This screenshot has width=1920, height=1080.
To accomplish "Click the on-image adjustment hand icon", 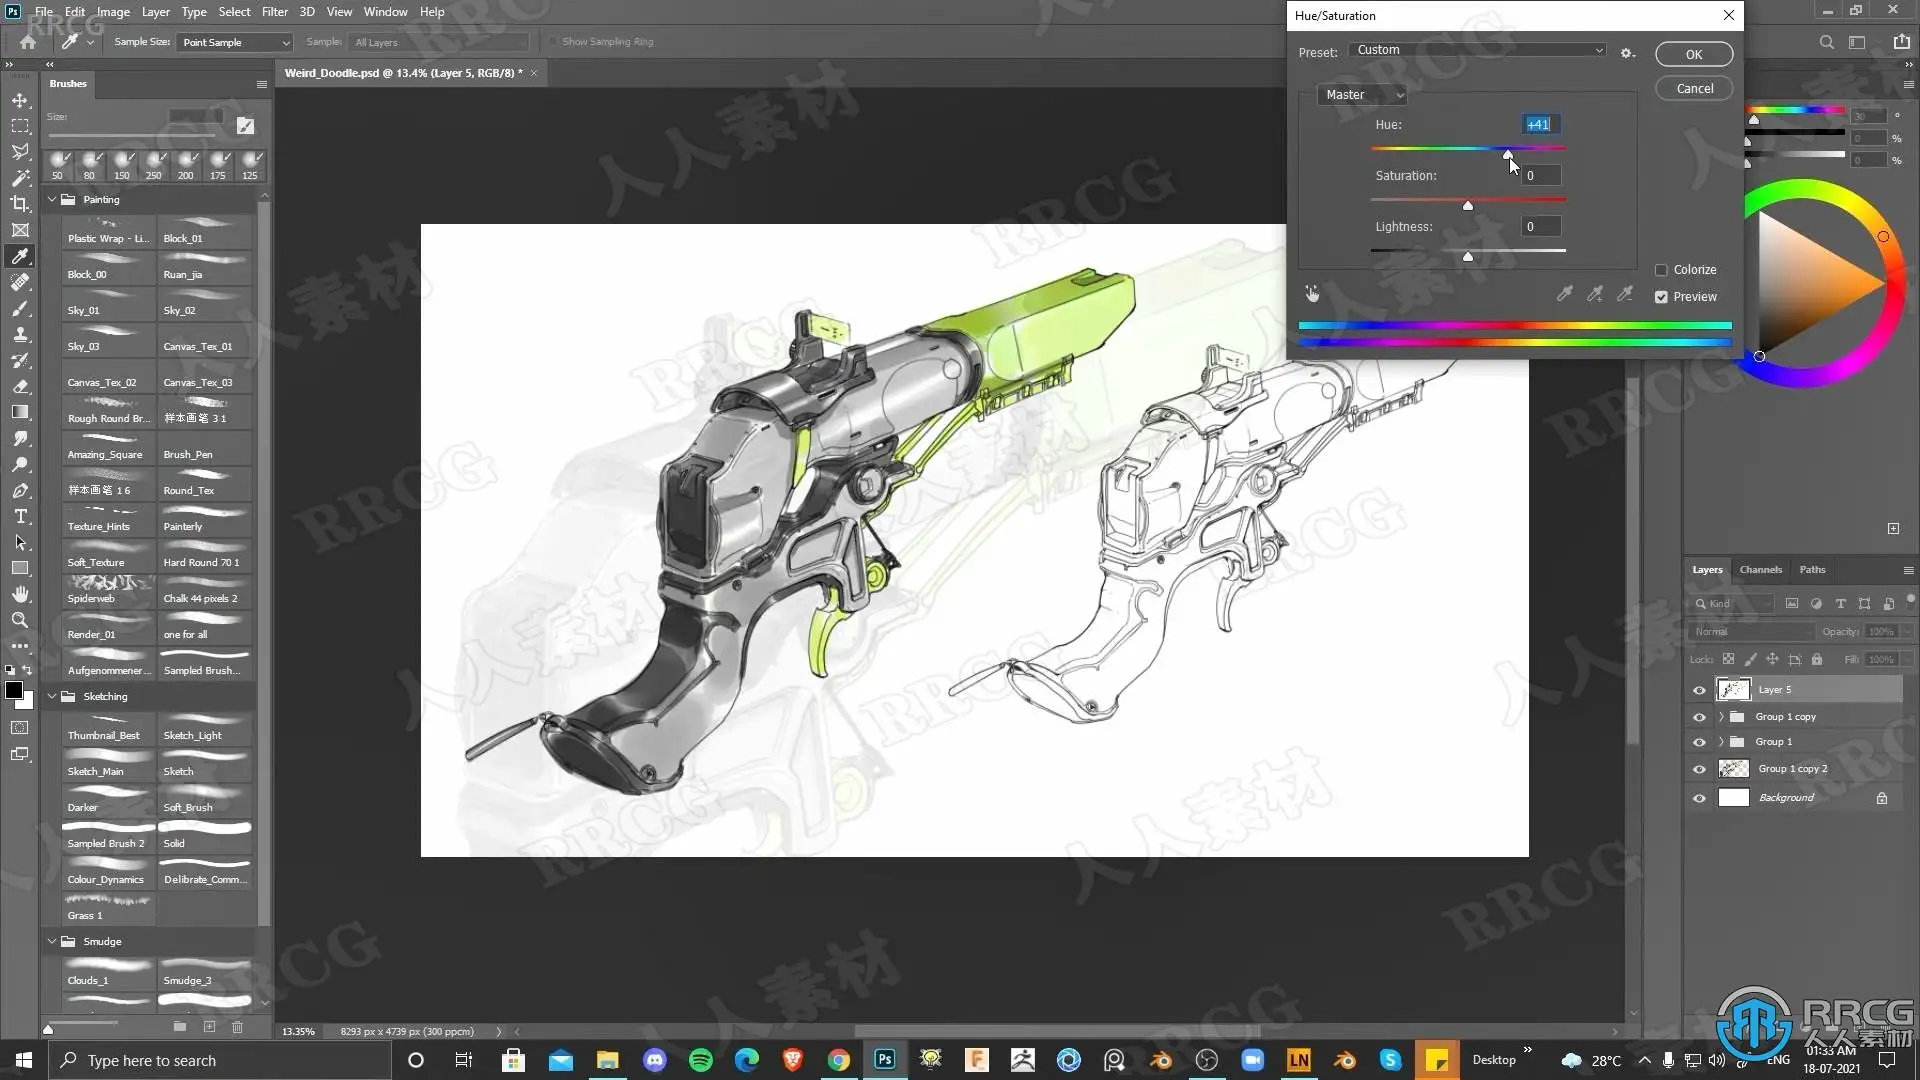I will click(x=1312, y=294).
